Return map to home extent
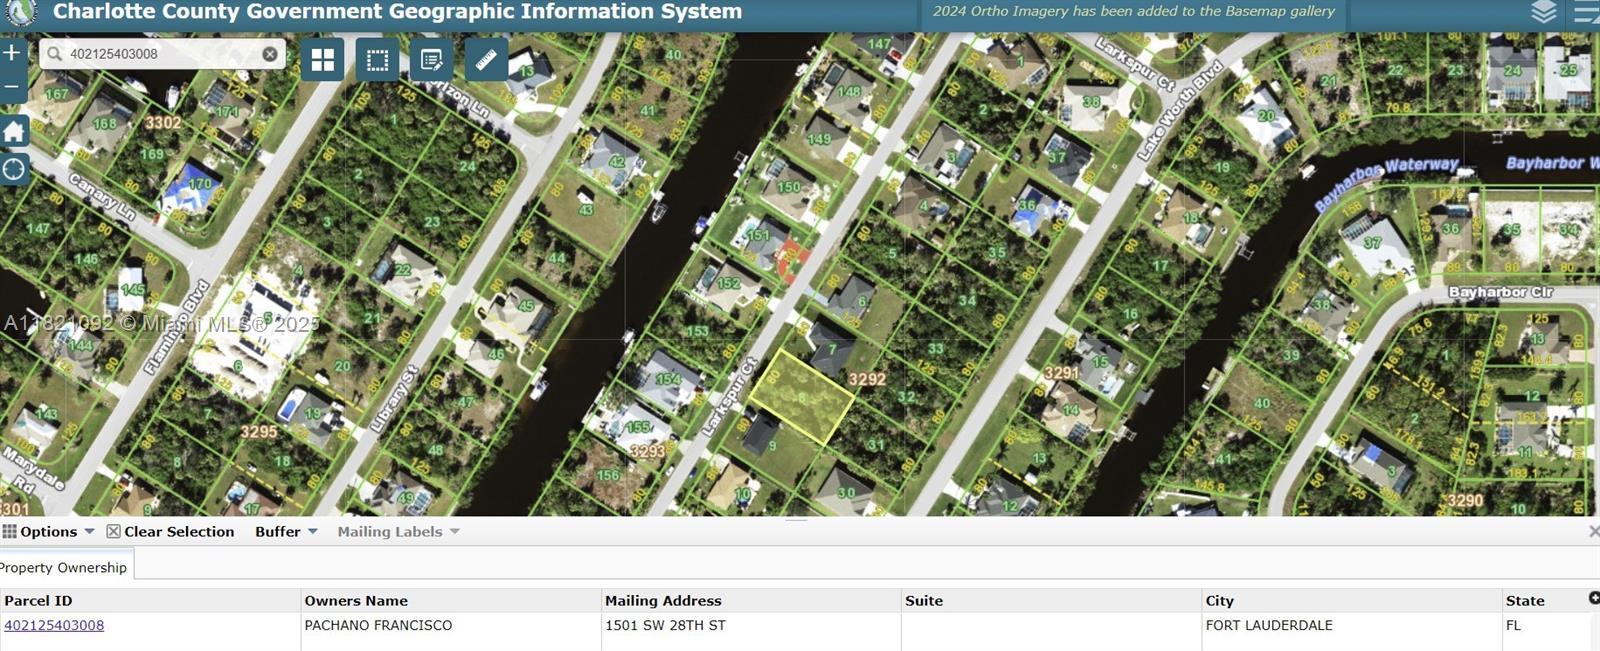Image resolution: width=1600 pixels, height=651 pixels. click(14, 131)
